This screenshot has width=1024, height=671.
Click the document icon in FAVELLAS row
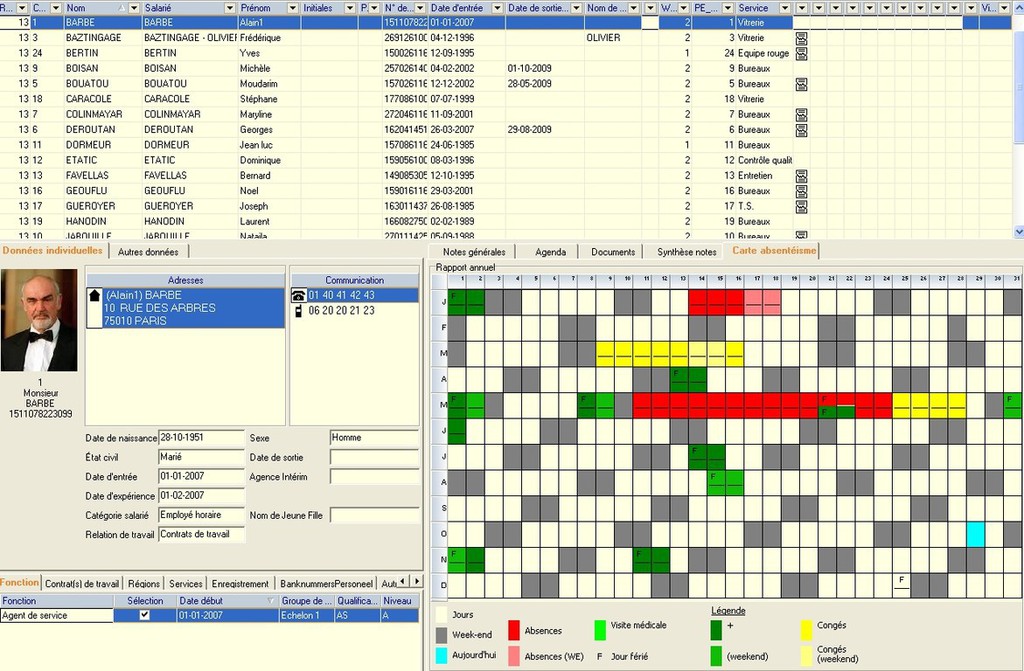pos(801,176)
